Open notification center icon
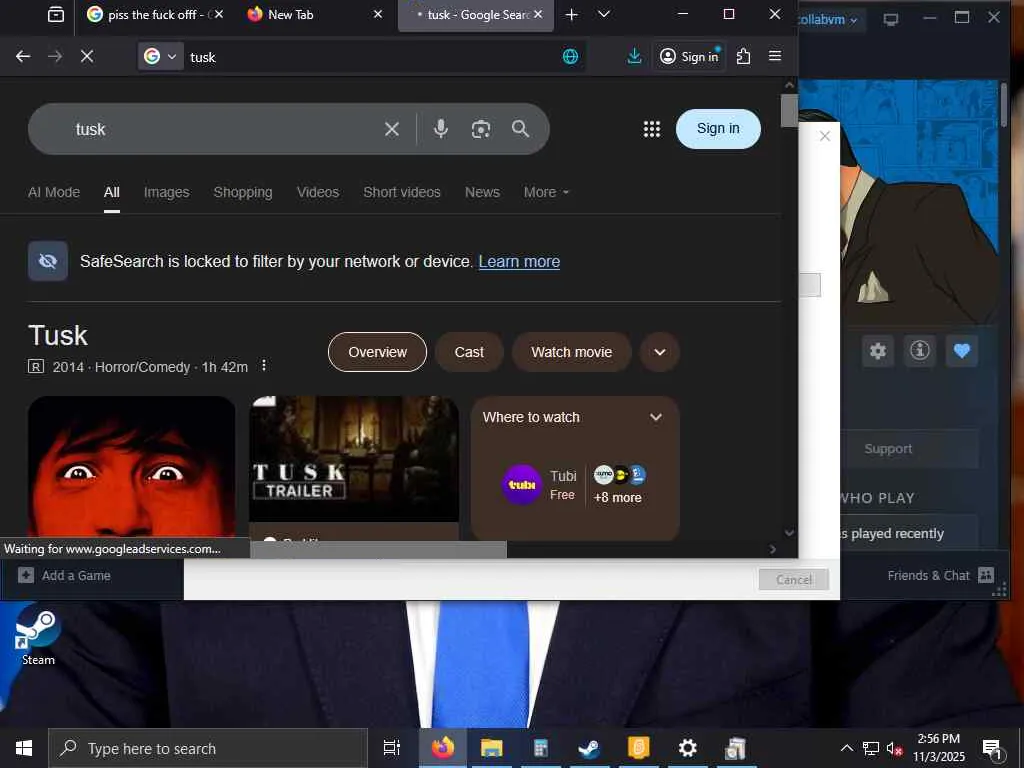Image resolution: width=1024 pixels, height=768 pixels. click(992, 748)
